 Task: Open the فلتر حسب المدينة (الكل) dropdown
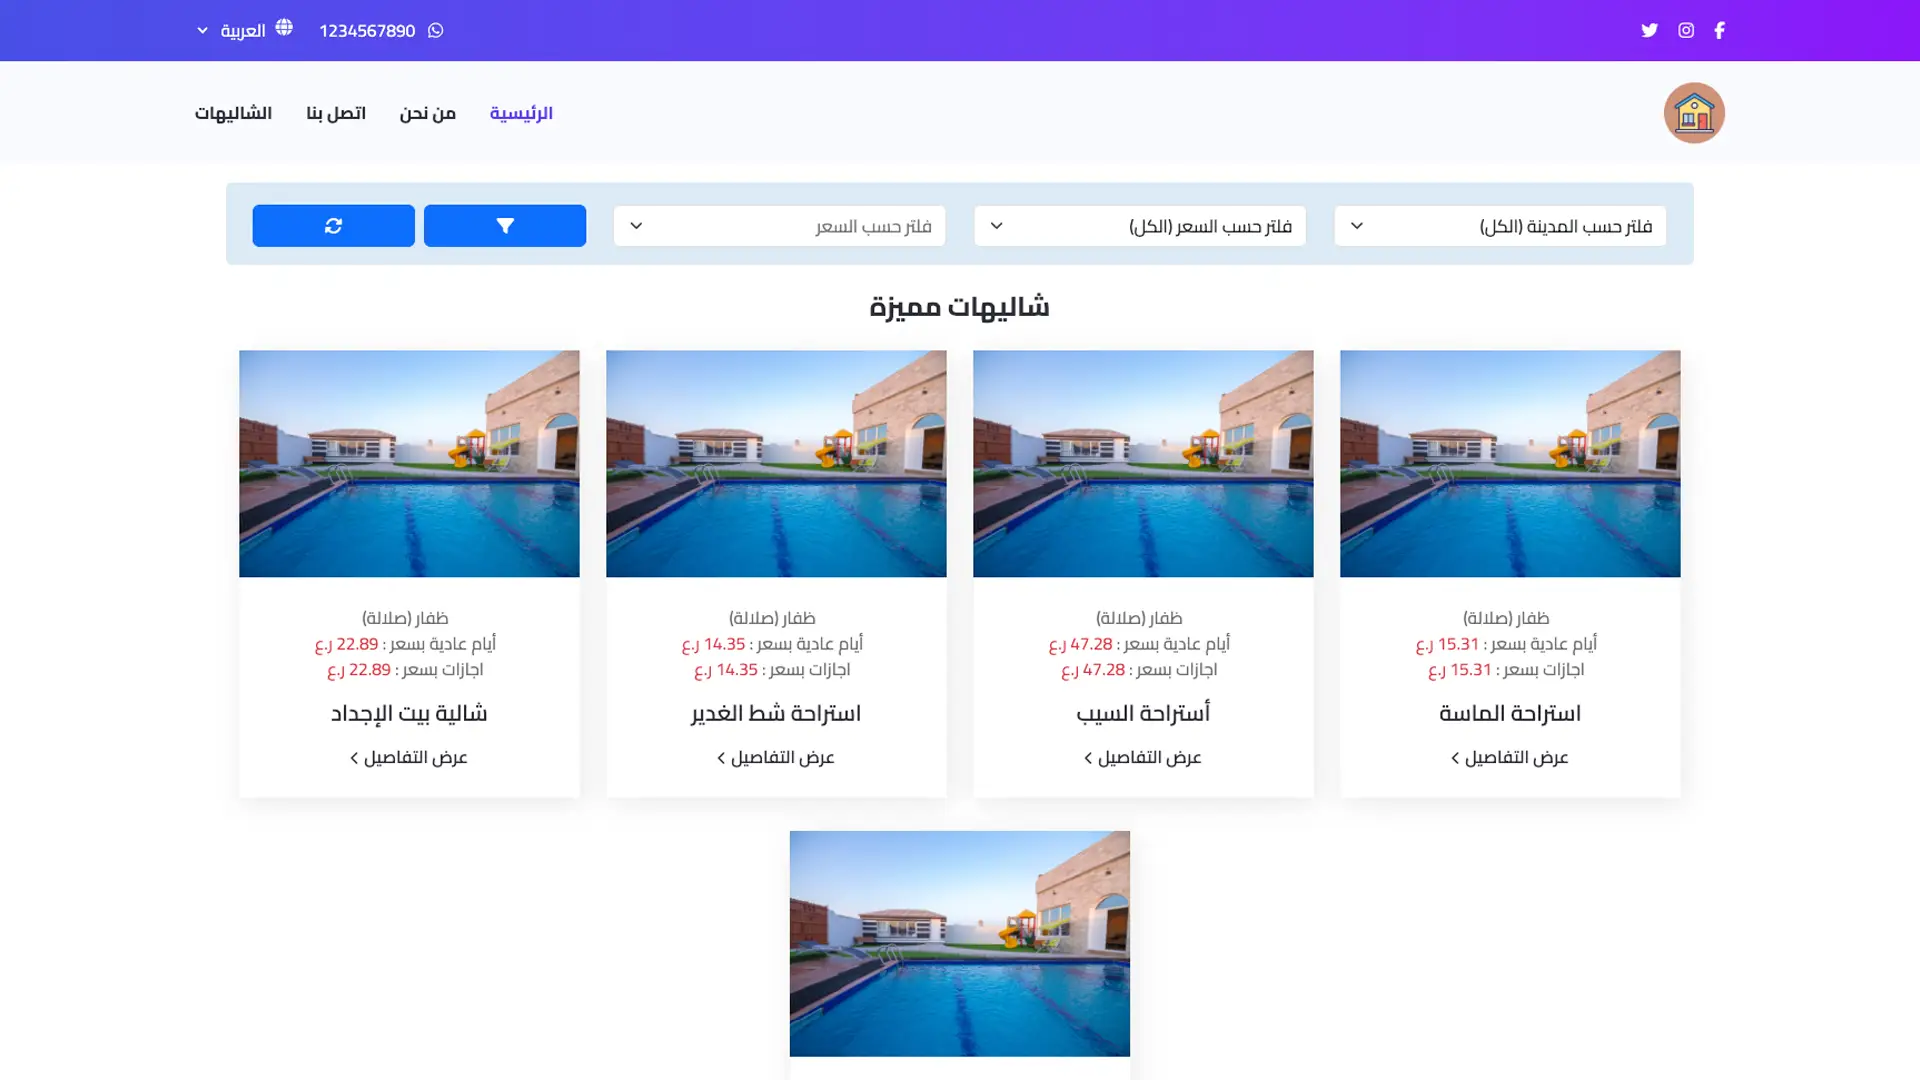[x=1500, y=226]
